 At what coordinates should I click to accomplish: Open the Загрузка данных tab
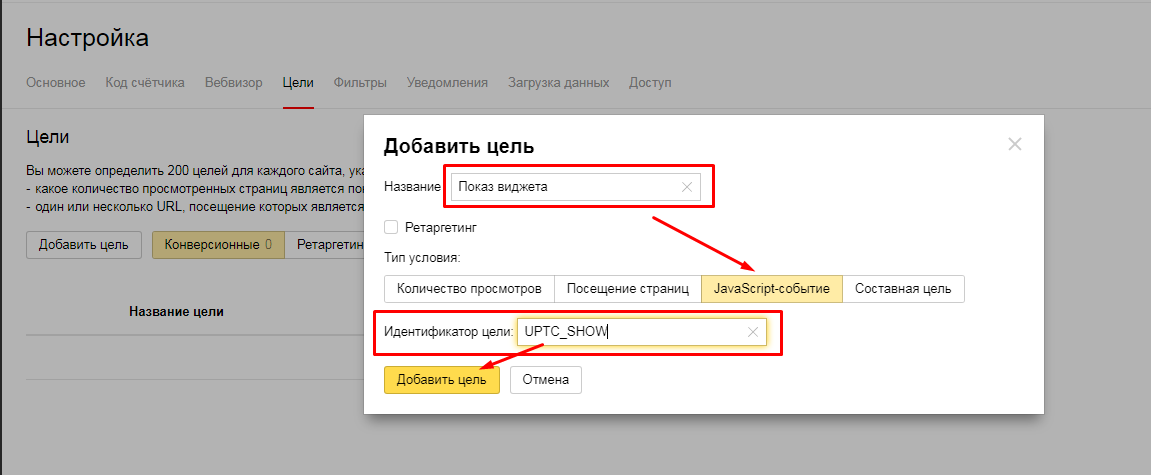pos(558,83)
